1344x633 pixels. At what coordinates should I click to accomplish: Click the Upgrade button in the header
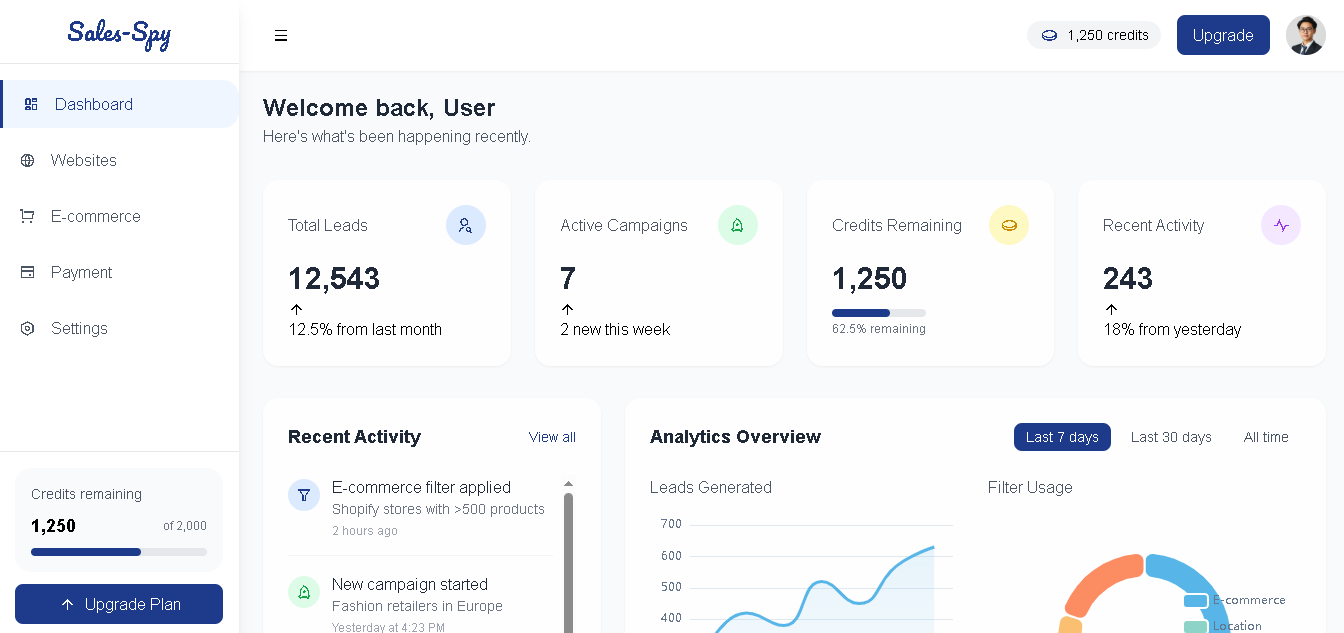tap(1223, 34)
